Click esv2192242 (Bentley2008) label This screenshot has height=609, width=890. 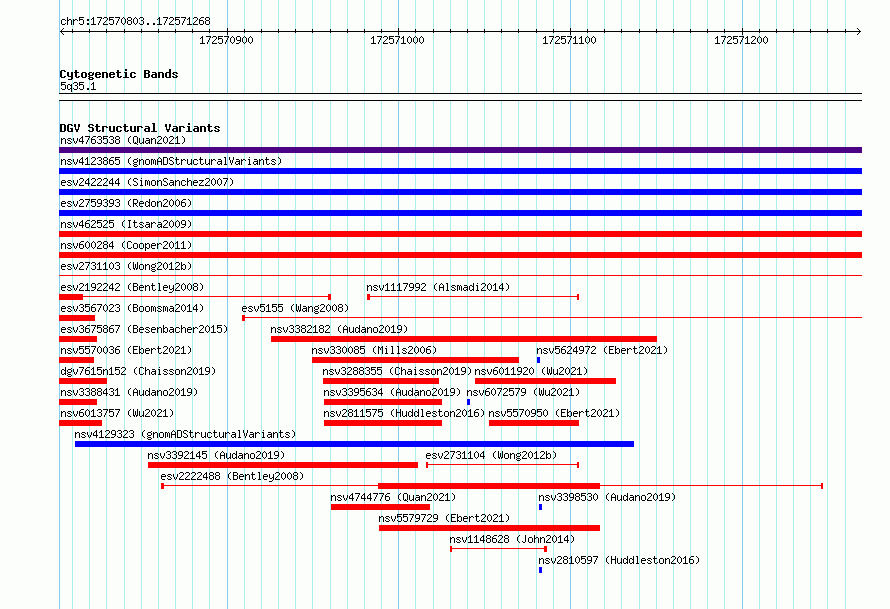point(132,287)
